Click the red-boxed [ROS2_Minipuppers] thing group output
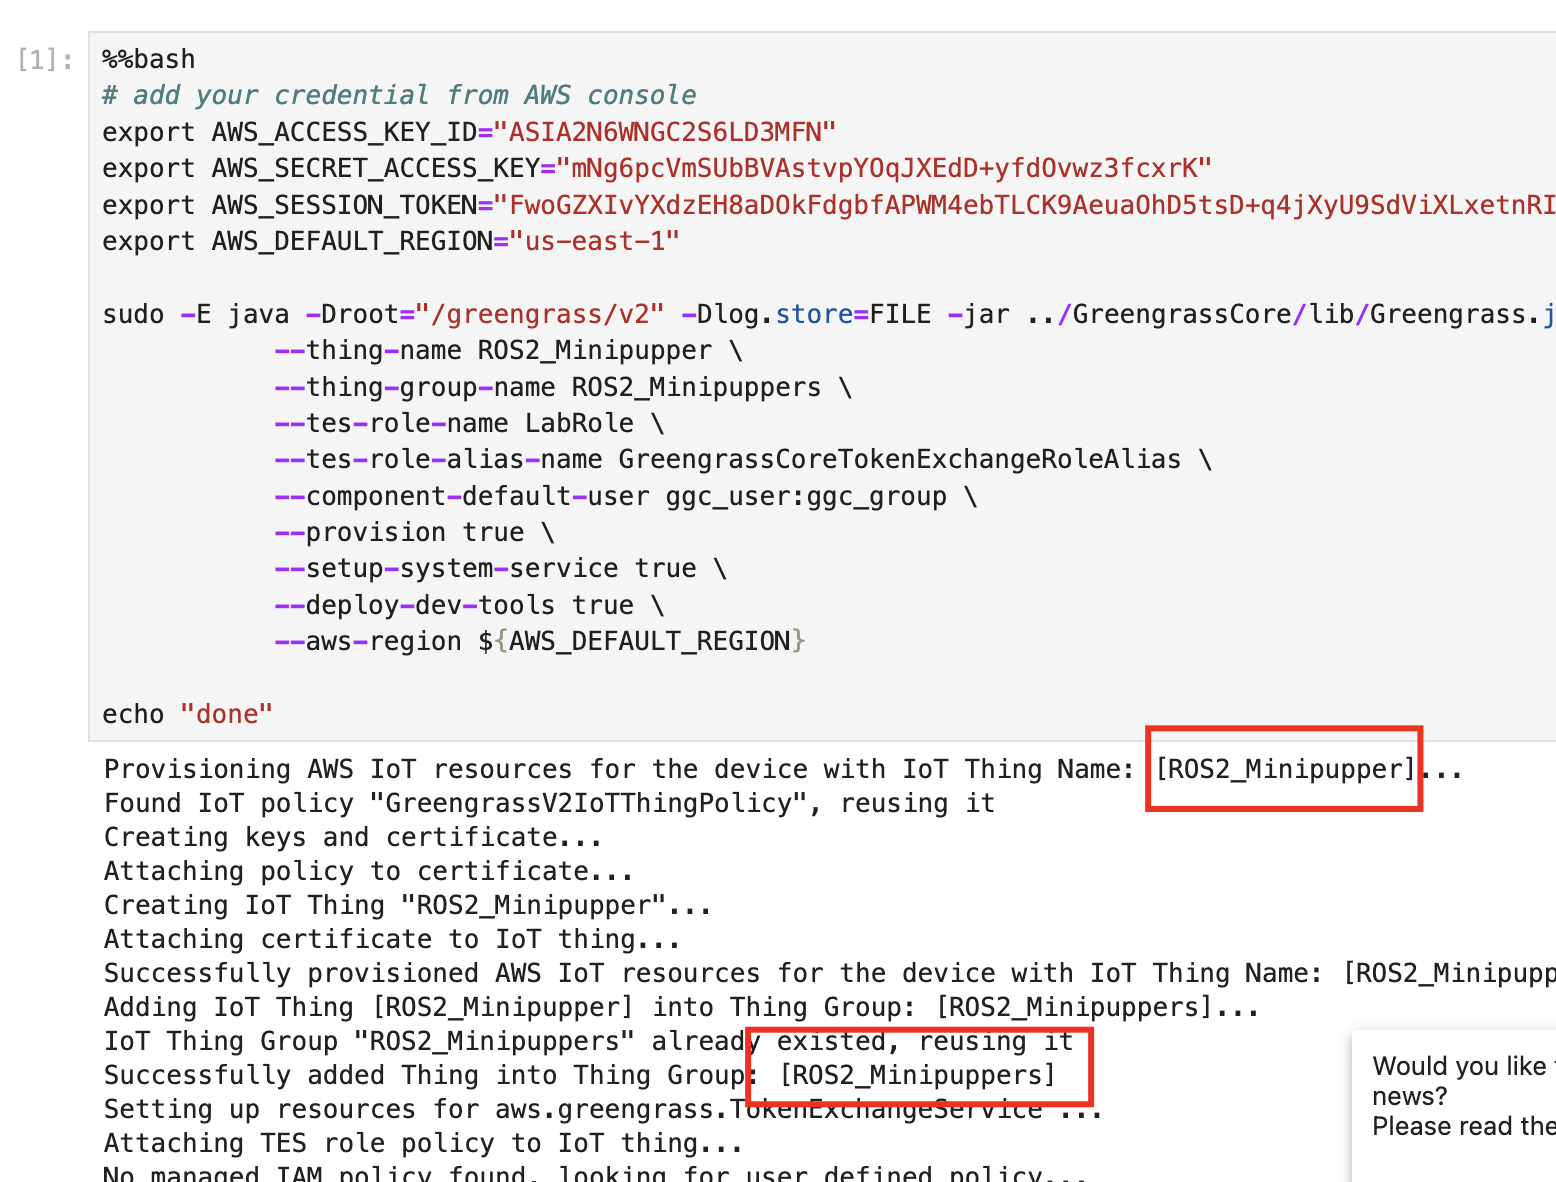Viewport: 1556px width, 1182px height. tap(917, 1076)
